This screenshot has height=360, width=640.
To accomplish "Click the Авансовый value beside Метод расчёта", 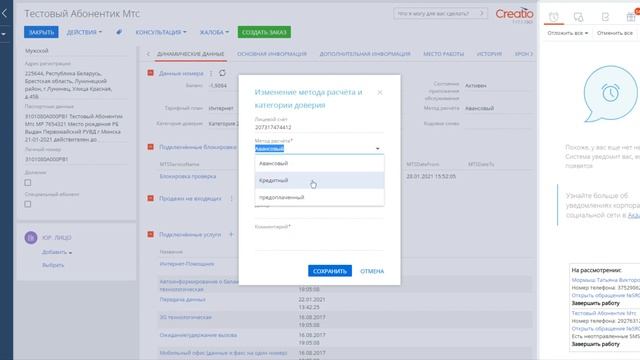I will click(479, 108).
